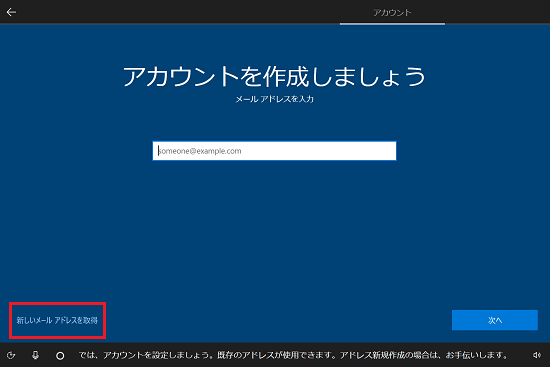Image resolution: width=550 pixels, height=367 pixels.
Task: Select the アカウント tab
Action: (x=392, y=13)
